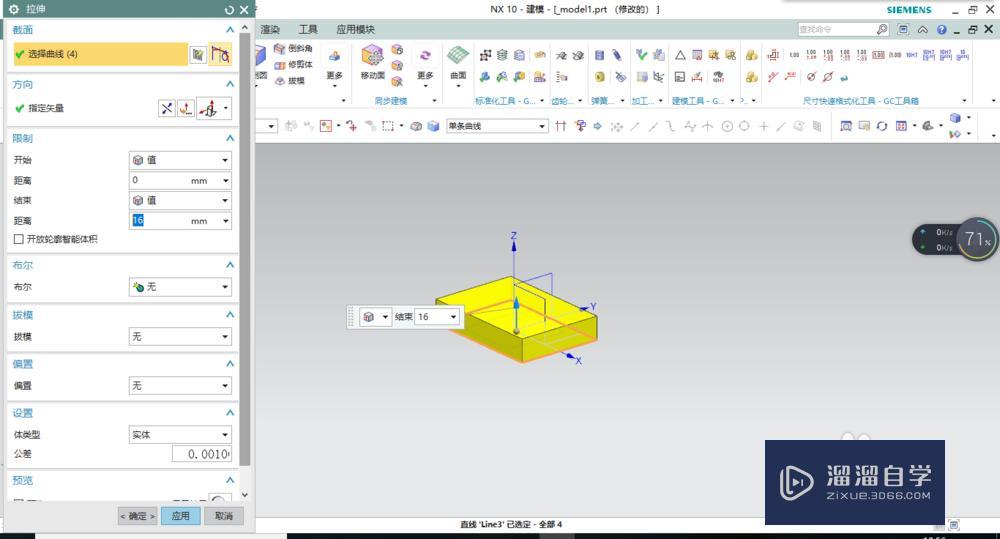1000x539 pixels.
Task: Open the 工具 ribbon tab
Action: 308,29
